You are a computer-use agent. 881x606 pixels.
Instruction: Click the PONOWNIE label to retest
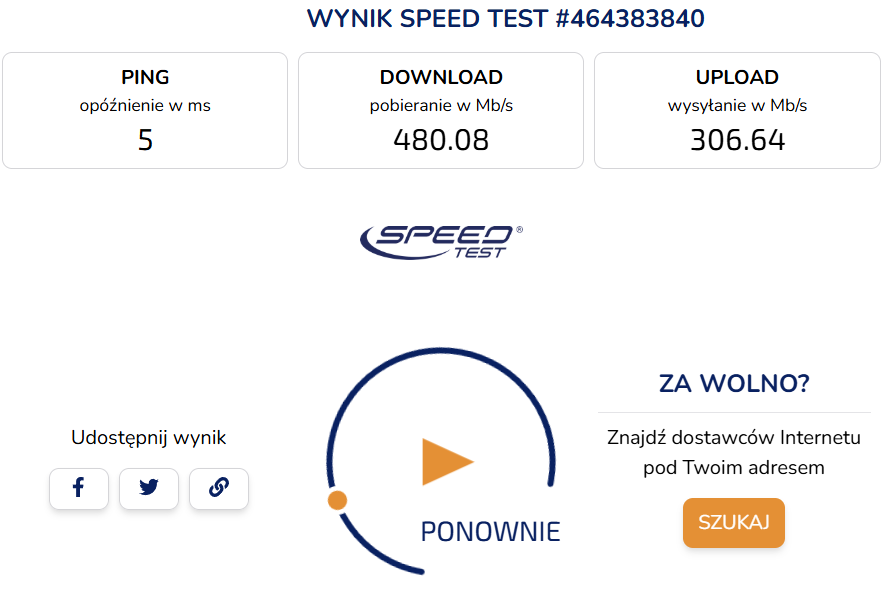click(490, 531)
